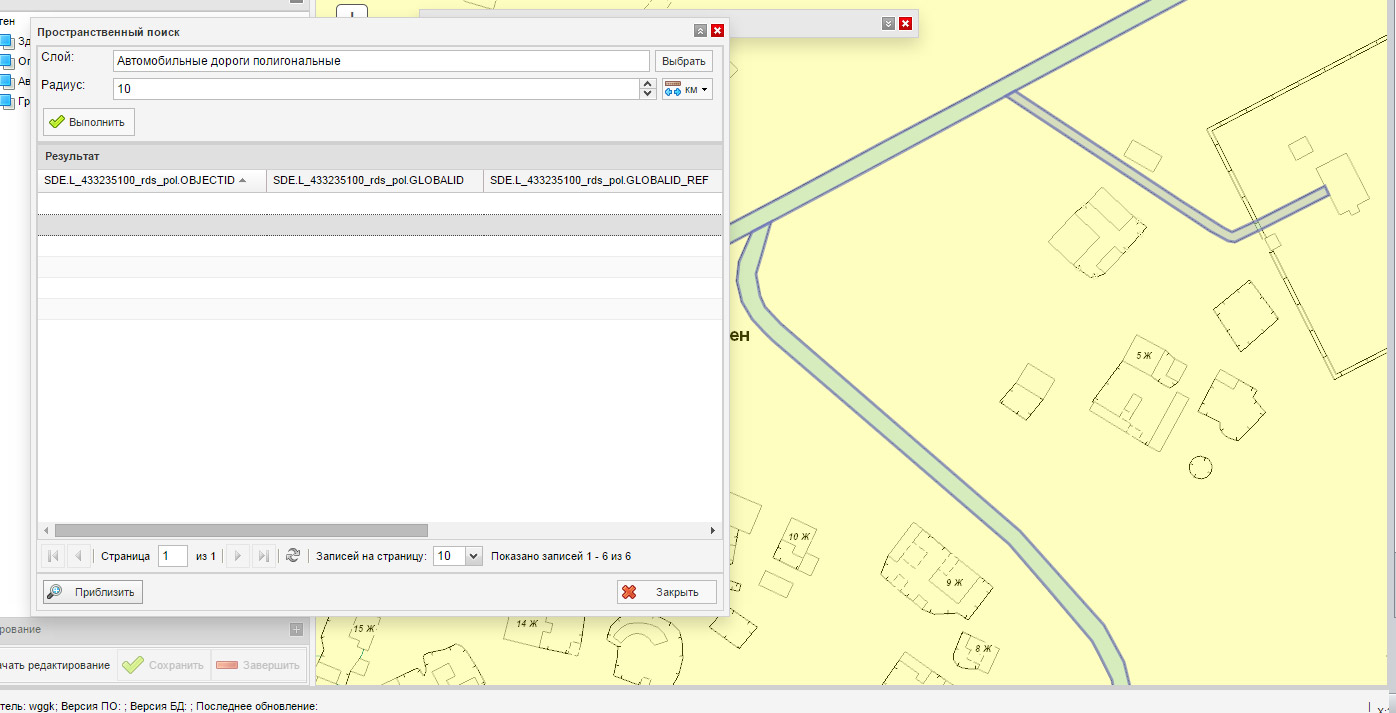This screenshot has height=713, width=1396.
Task: Click Выбрать to choose a layer
Action: 684,61
